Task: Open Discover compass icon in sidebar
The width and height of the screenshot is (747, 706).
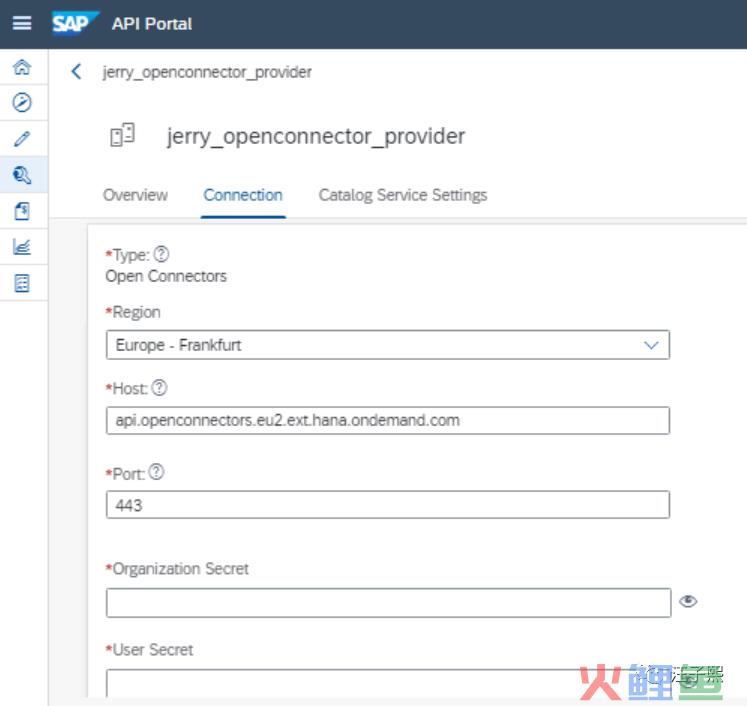Action: pyautogui.click(x=22, y=102)
